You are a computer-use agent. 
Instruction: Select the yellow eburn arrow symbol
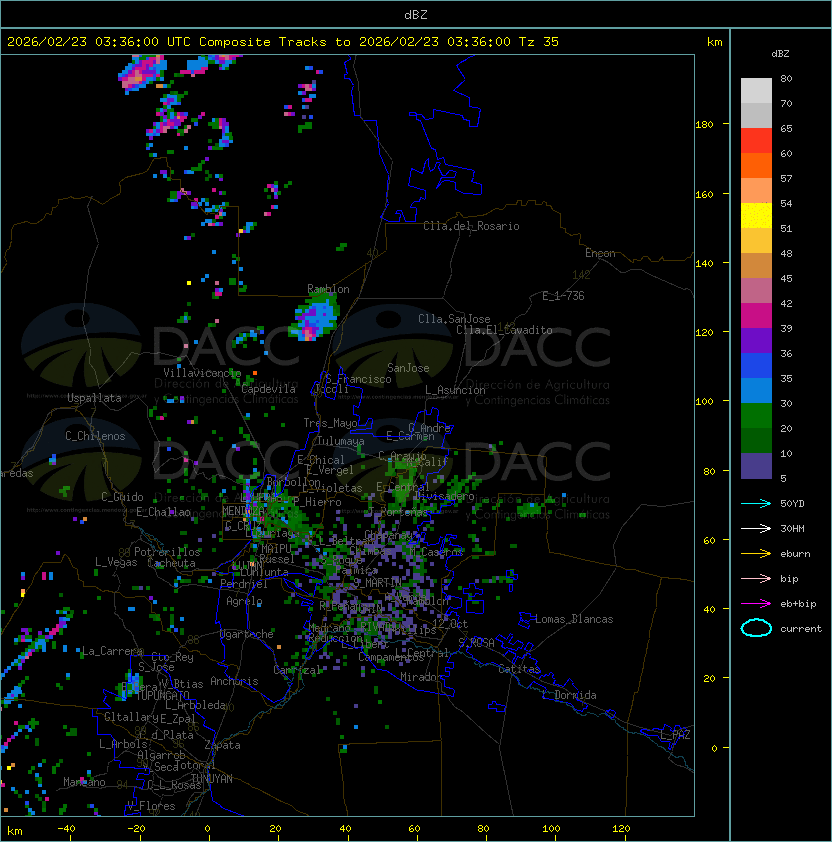coord(756,554)
